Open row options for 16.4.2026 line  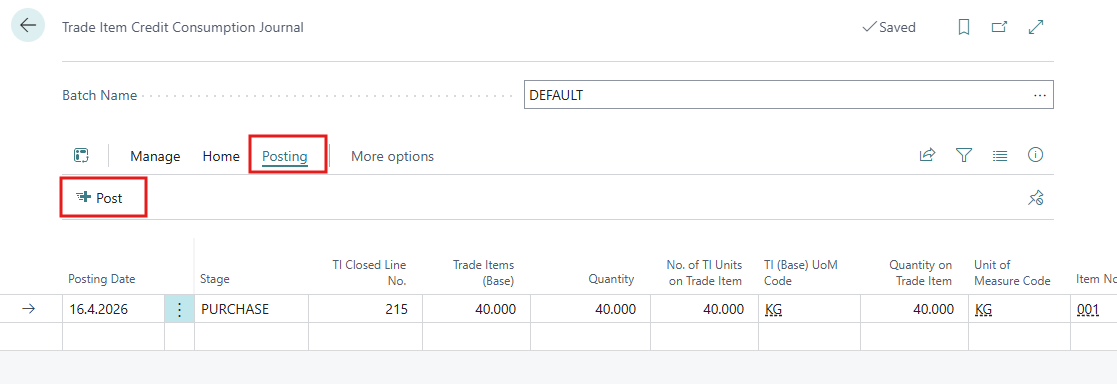point(179,309)
